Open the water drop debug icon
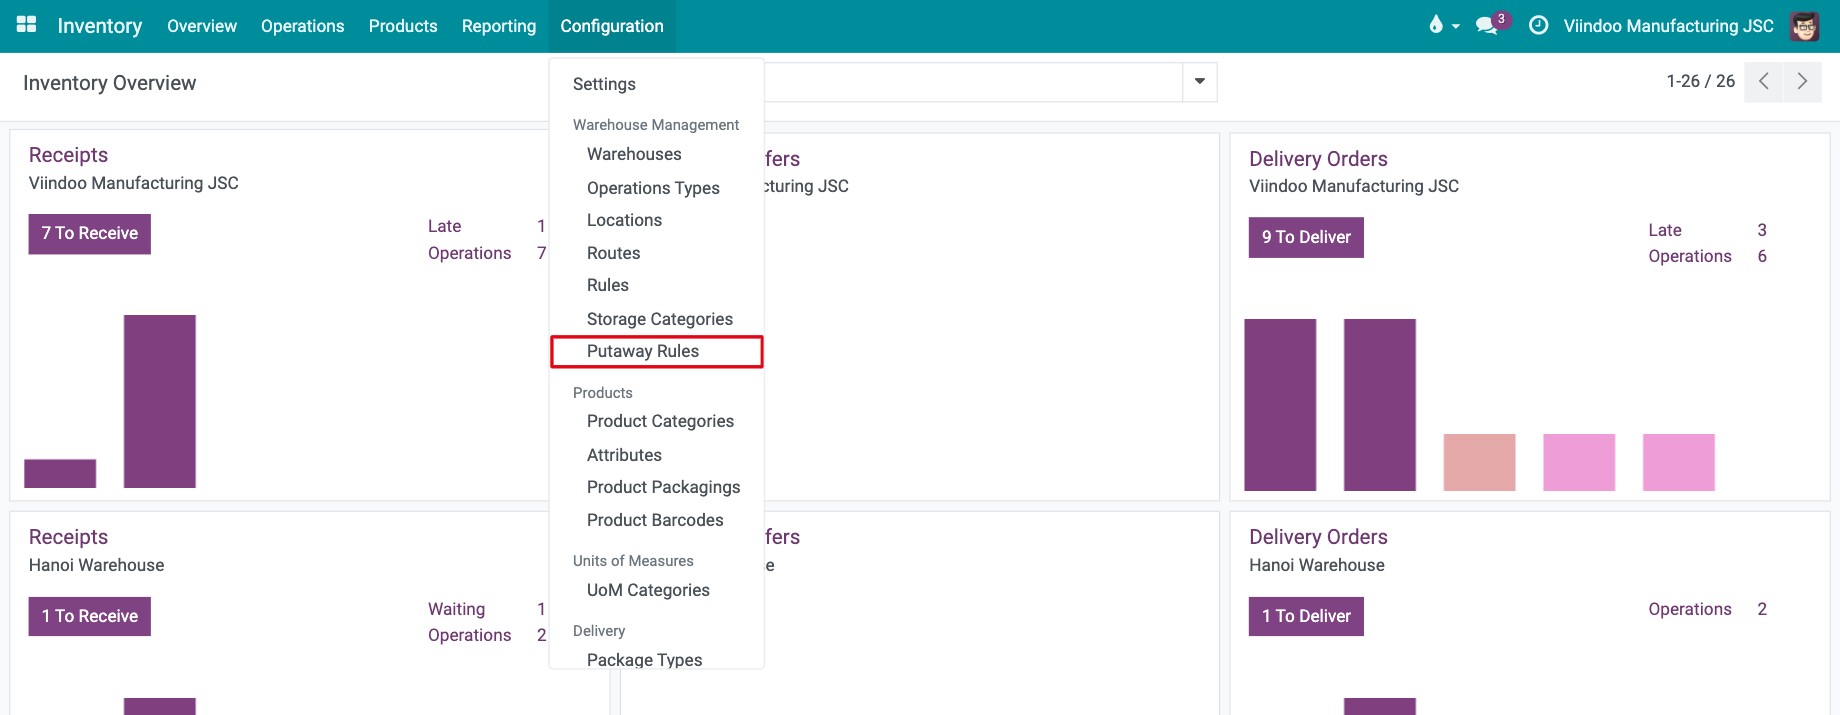The width and height of the screenshot is (1840, 715). 1436,25
